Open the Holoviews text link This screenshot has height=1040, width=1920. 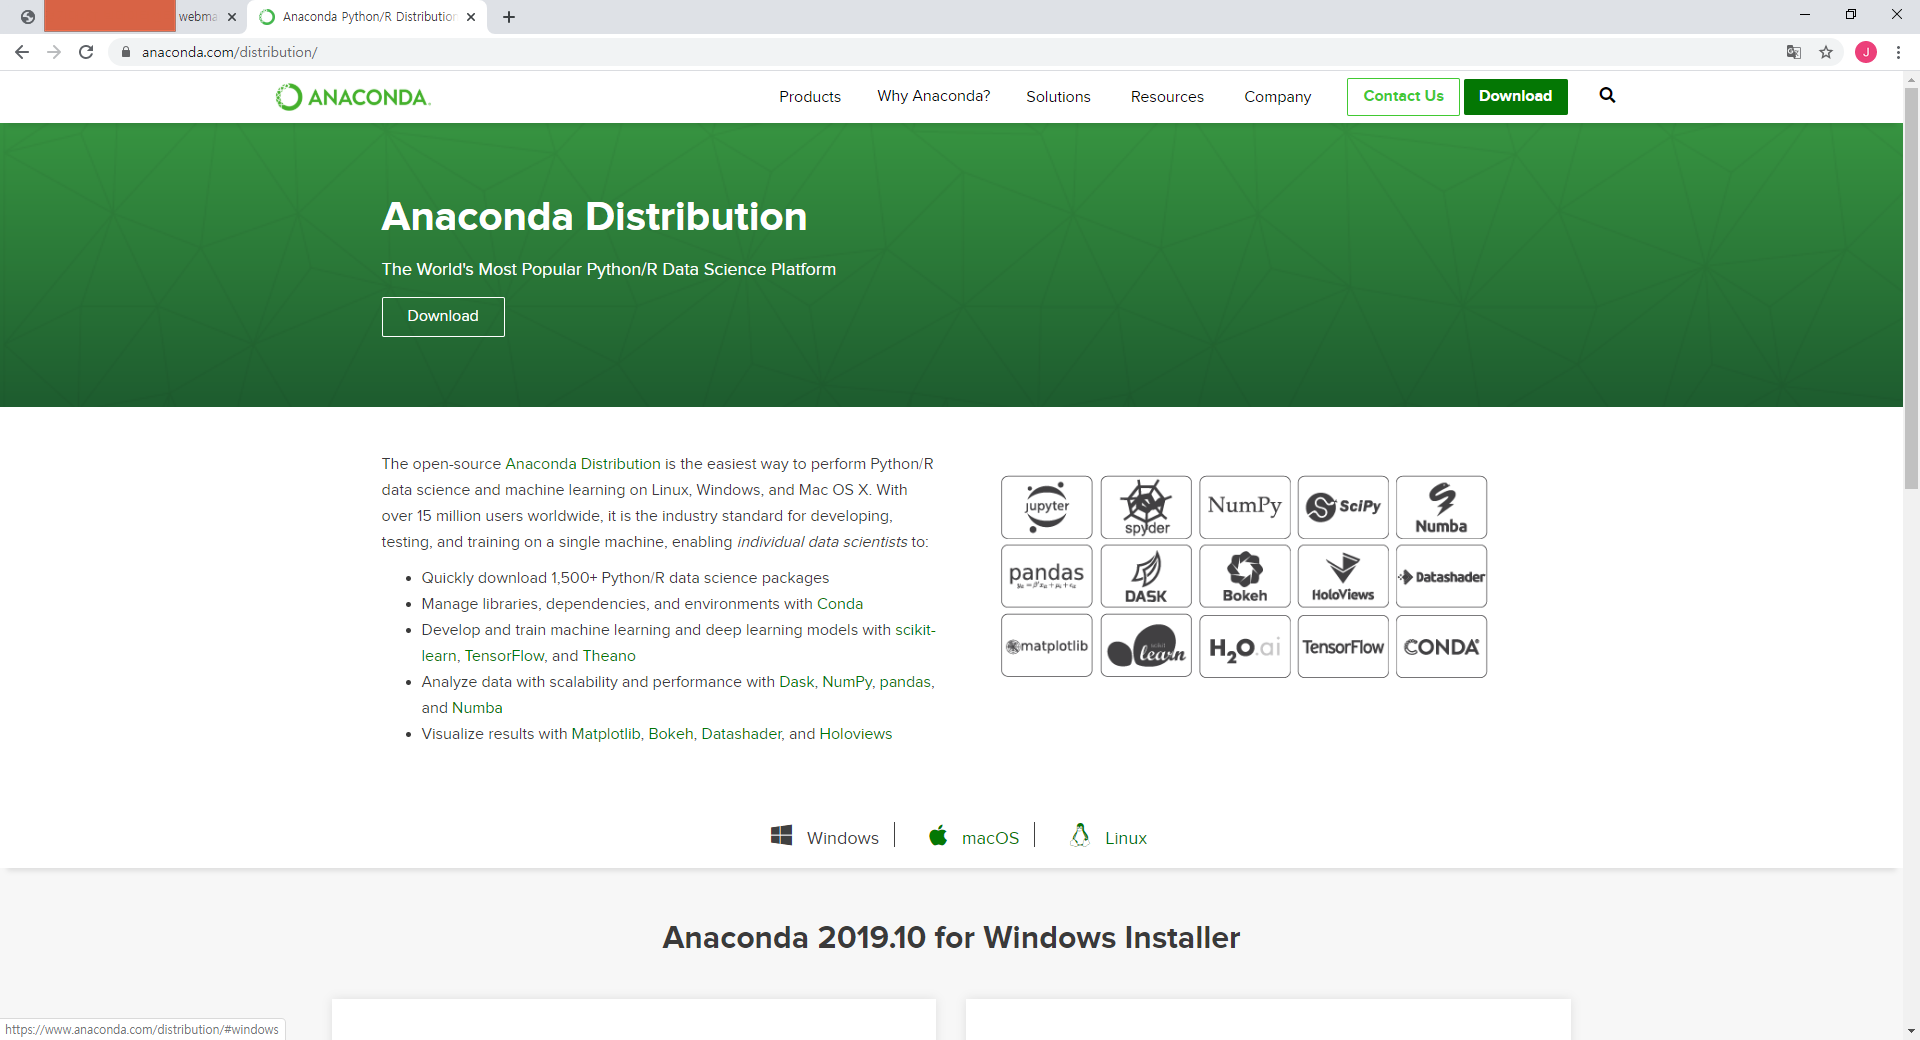click(856, 734)
